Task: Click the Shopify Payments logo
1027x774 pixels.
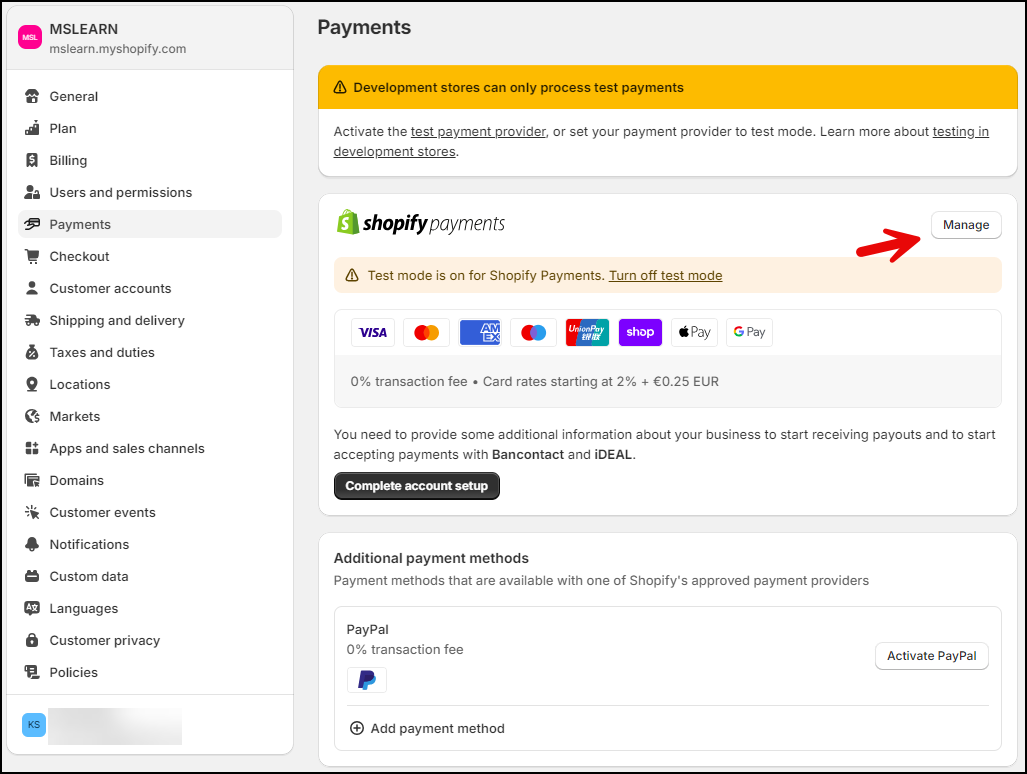Action: pos(420,223)
